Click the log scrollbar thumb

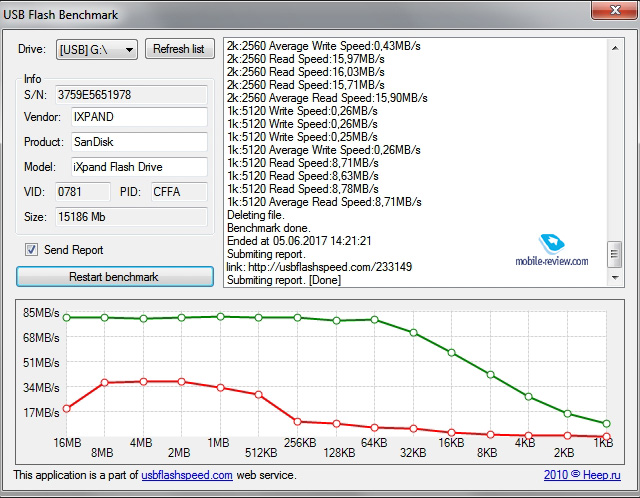pos(615,254)
